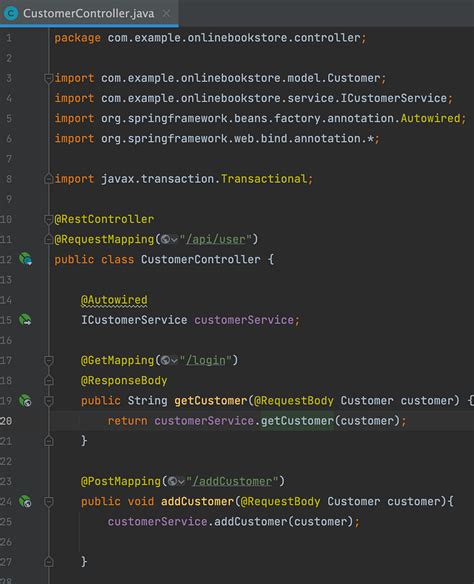Click line number 20 in the gutter
474x584 pixels.
[x=6, y=421]
